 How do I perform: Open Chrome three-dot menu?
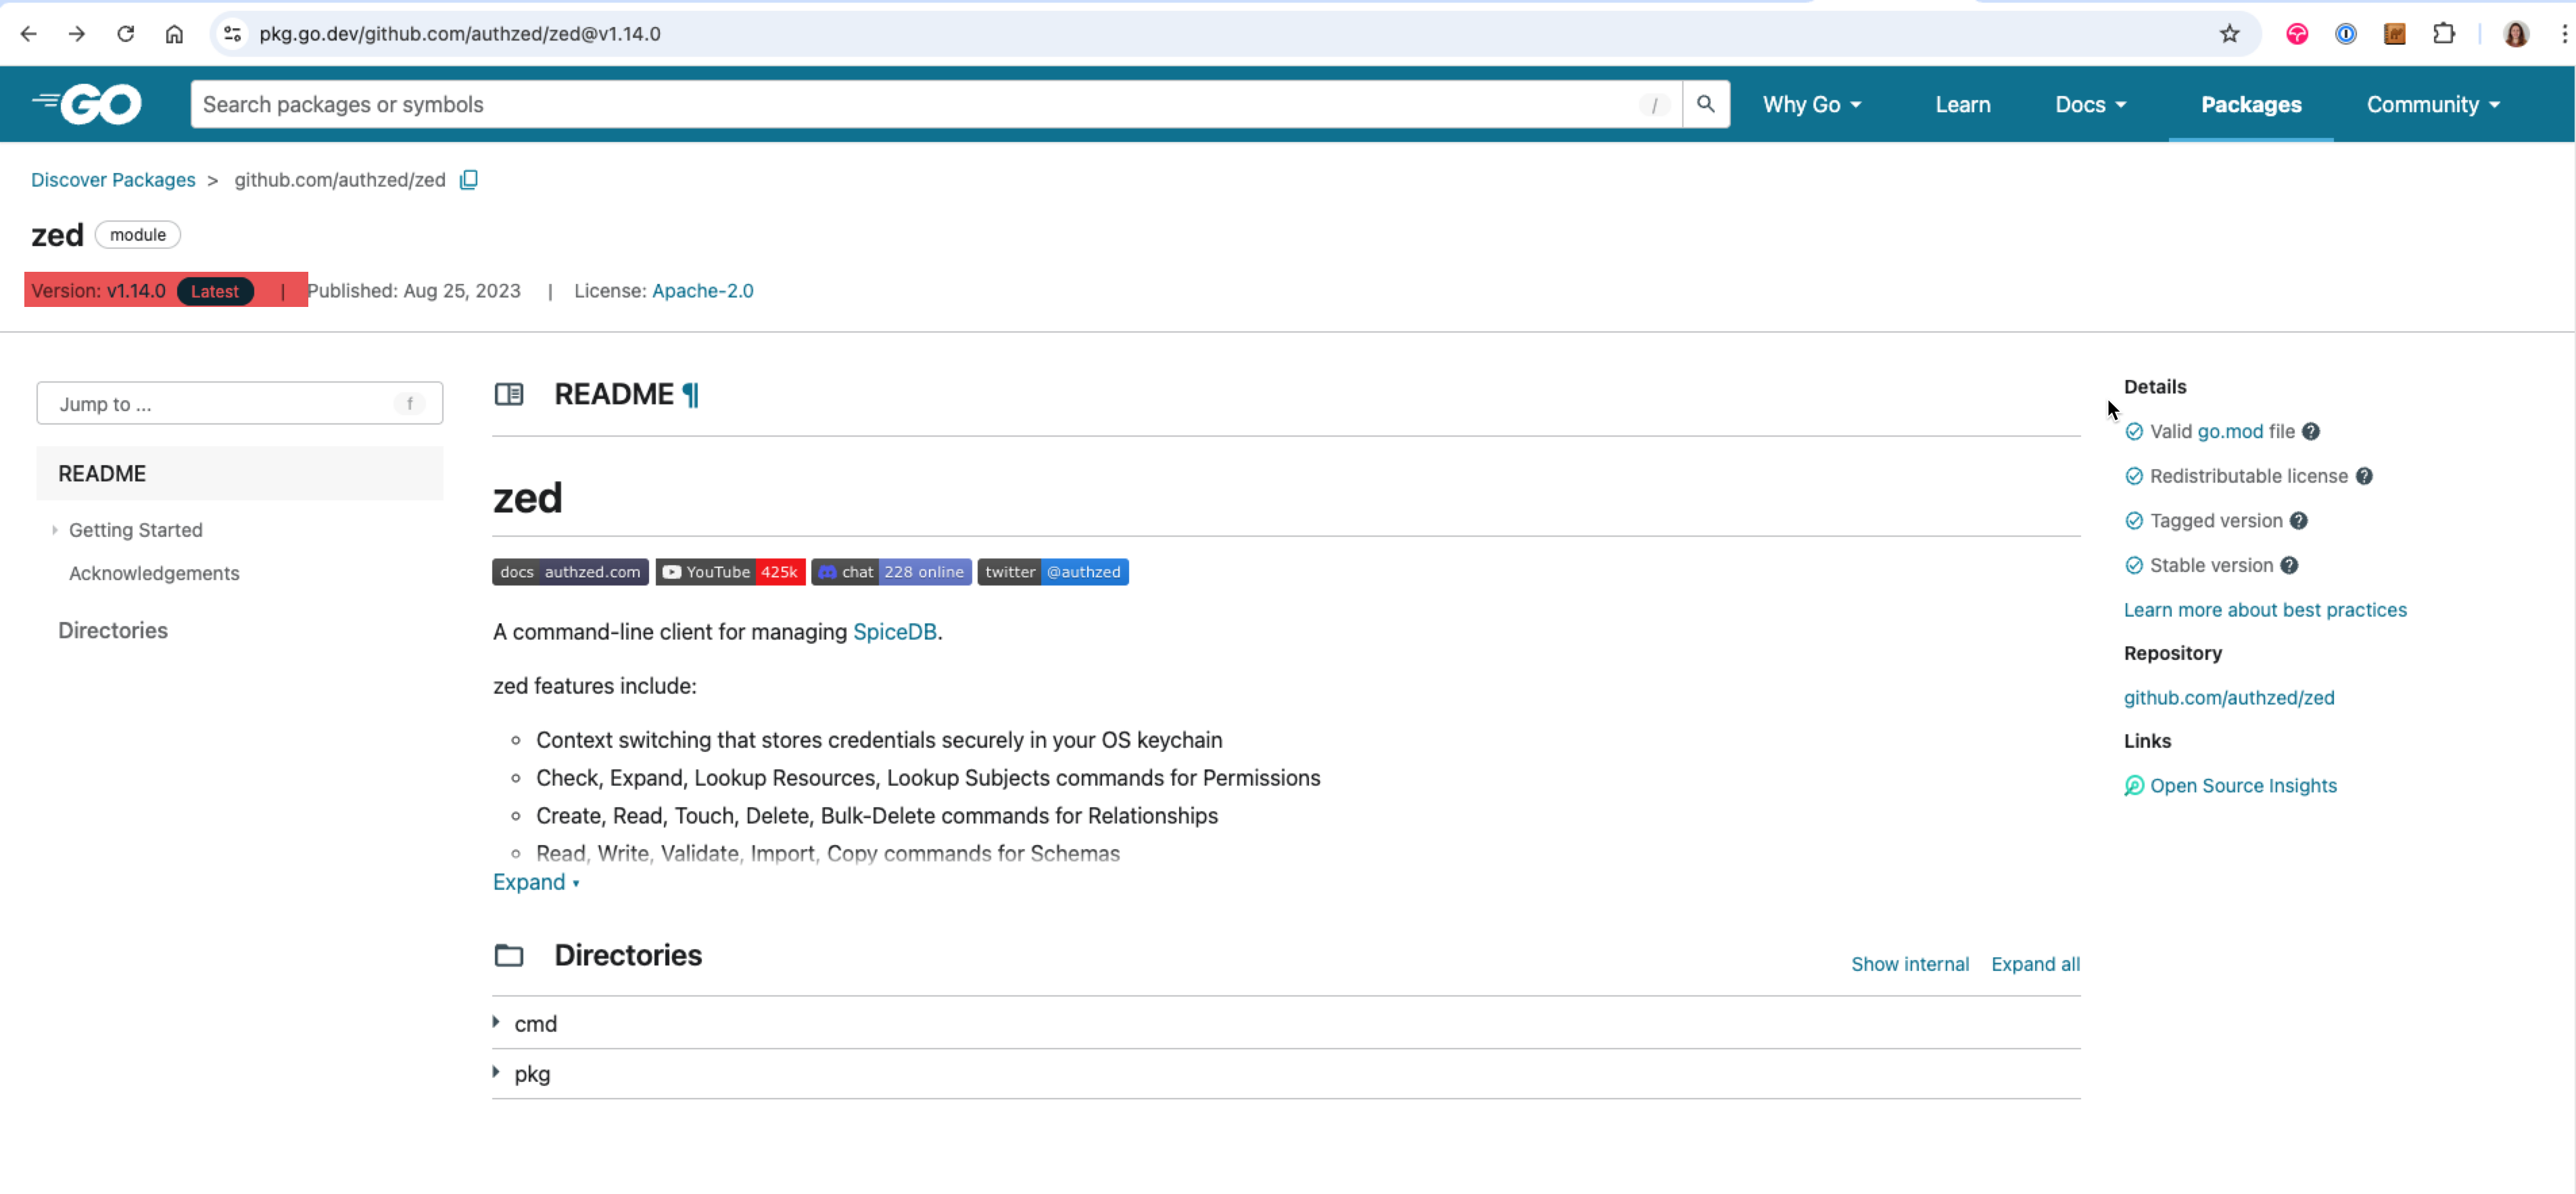[2564, 34]
